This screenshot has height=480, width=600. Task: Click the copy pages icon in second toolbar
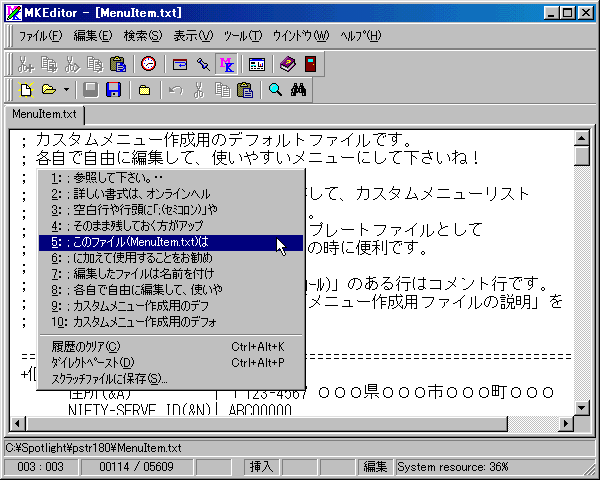pos(222,90)
